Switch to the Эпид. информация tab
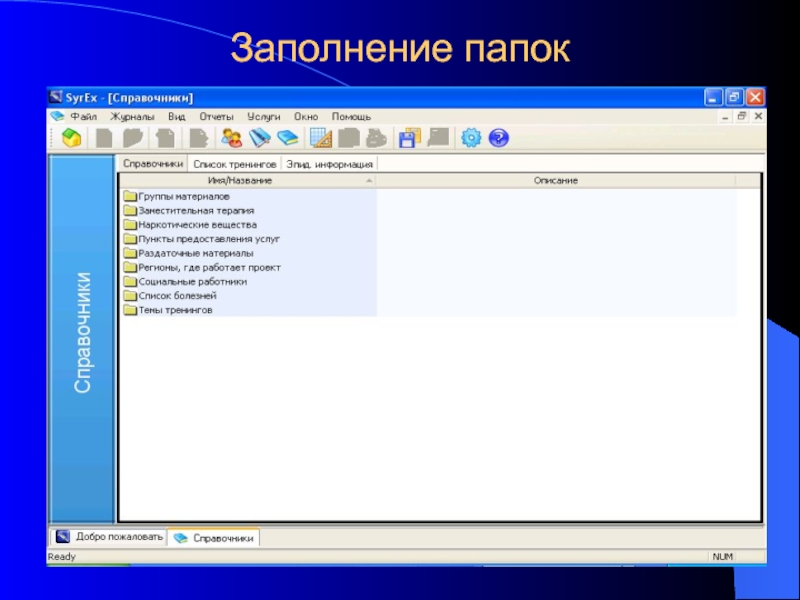The width and height of the screenshot is (800, 600). [329, 164]
